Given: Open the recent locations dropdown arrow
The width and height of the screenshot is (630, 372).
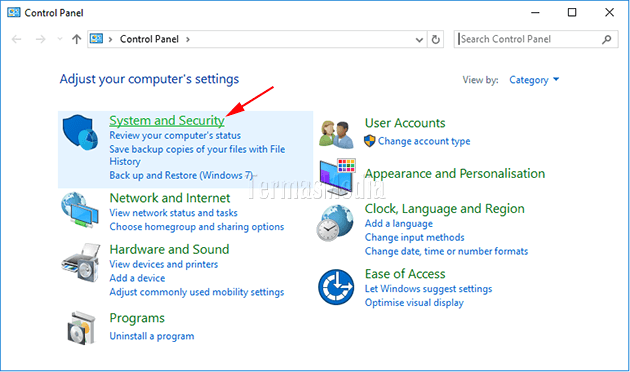Looking at the screenshot, I should 60,39.
